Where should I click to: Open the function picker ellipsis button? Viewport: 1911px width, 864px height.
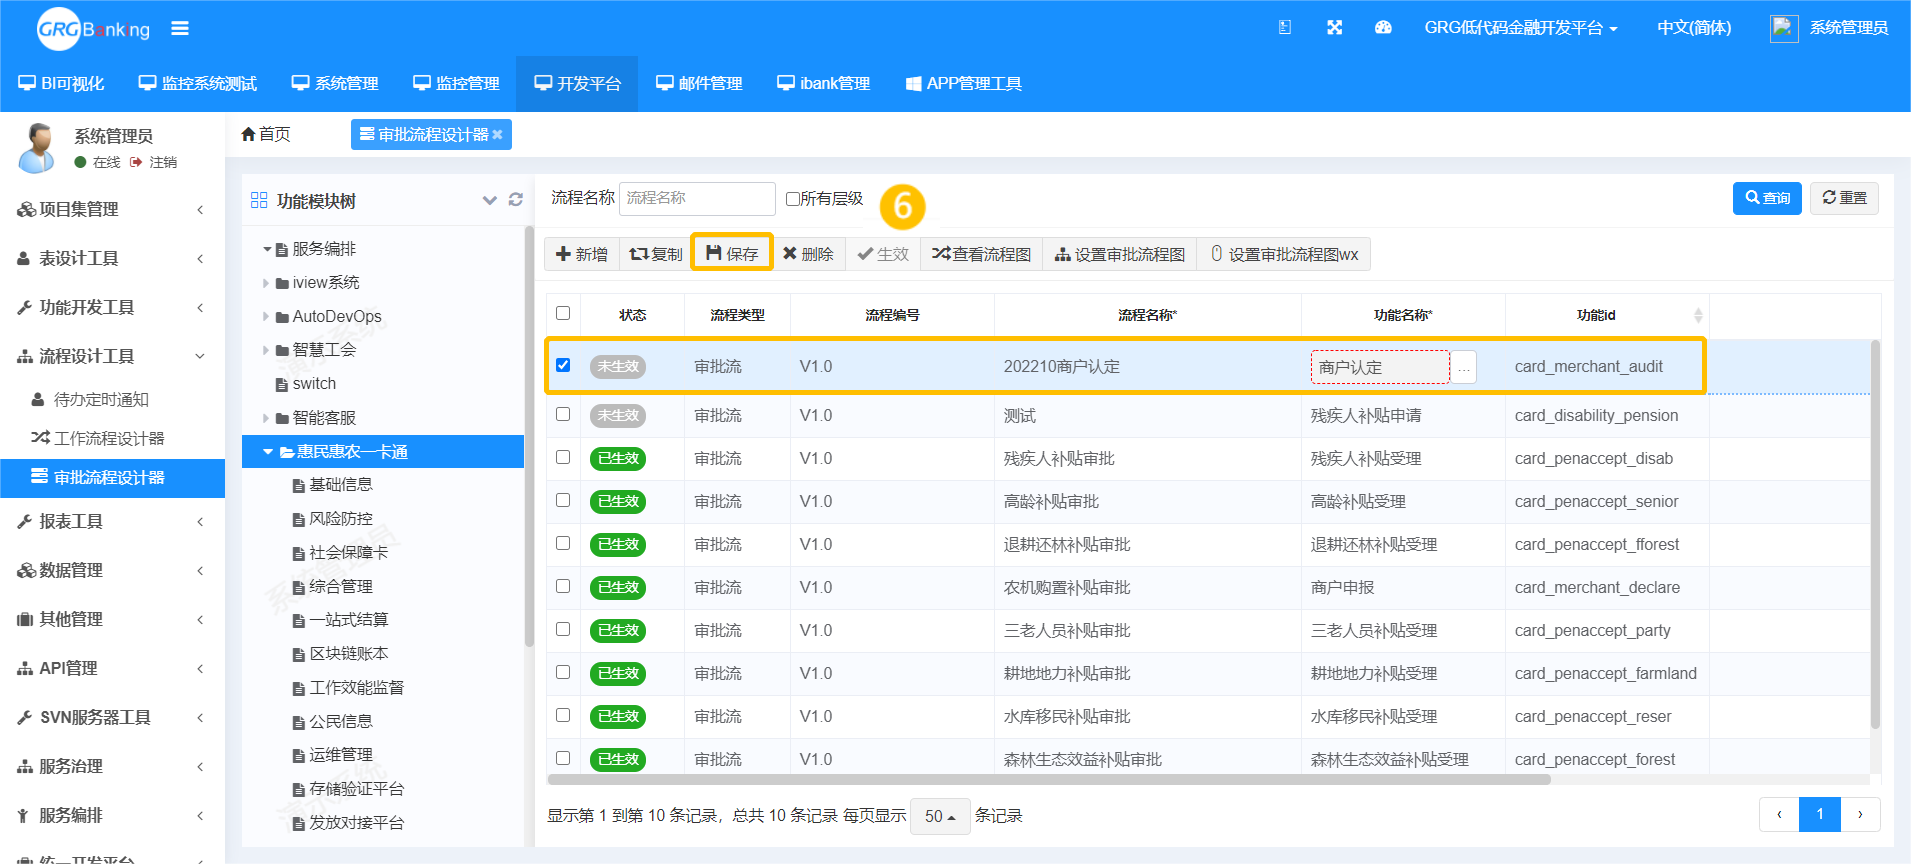click(1463, 367)
